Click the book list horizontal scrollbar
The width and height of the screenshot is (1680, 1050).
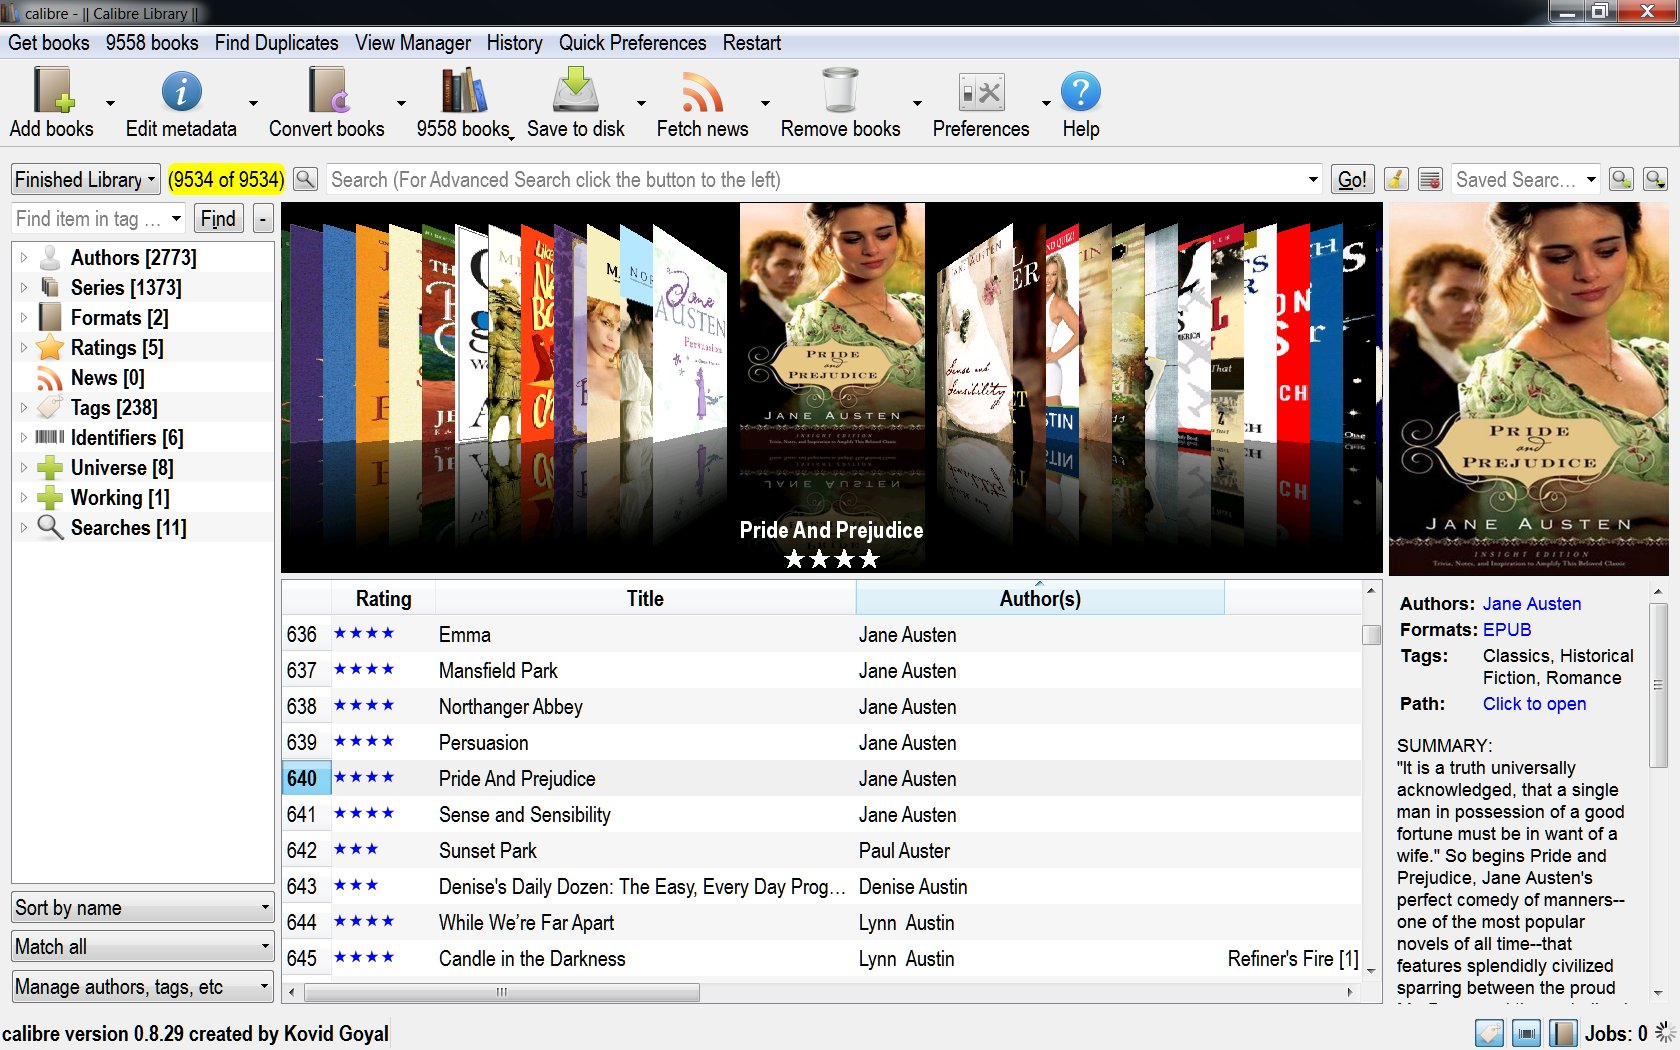pyautogui.click(x=502, y=992)
